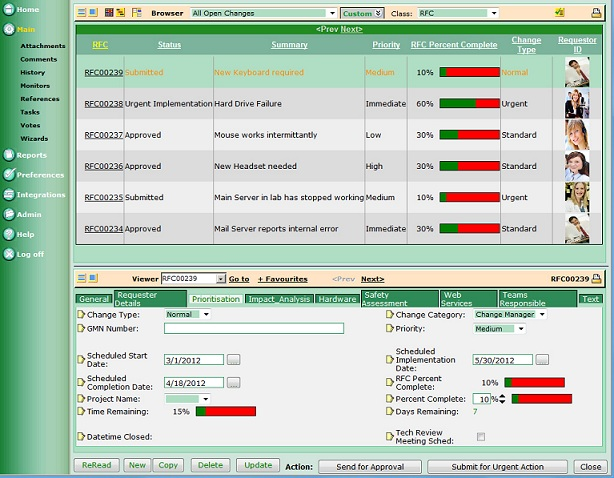Click the tag icon next to GMN Number
Screen dimensions: 614x478
tap(81, 328)
